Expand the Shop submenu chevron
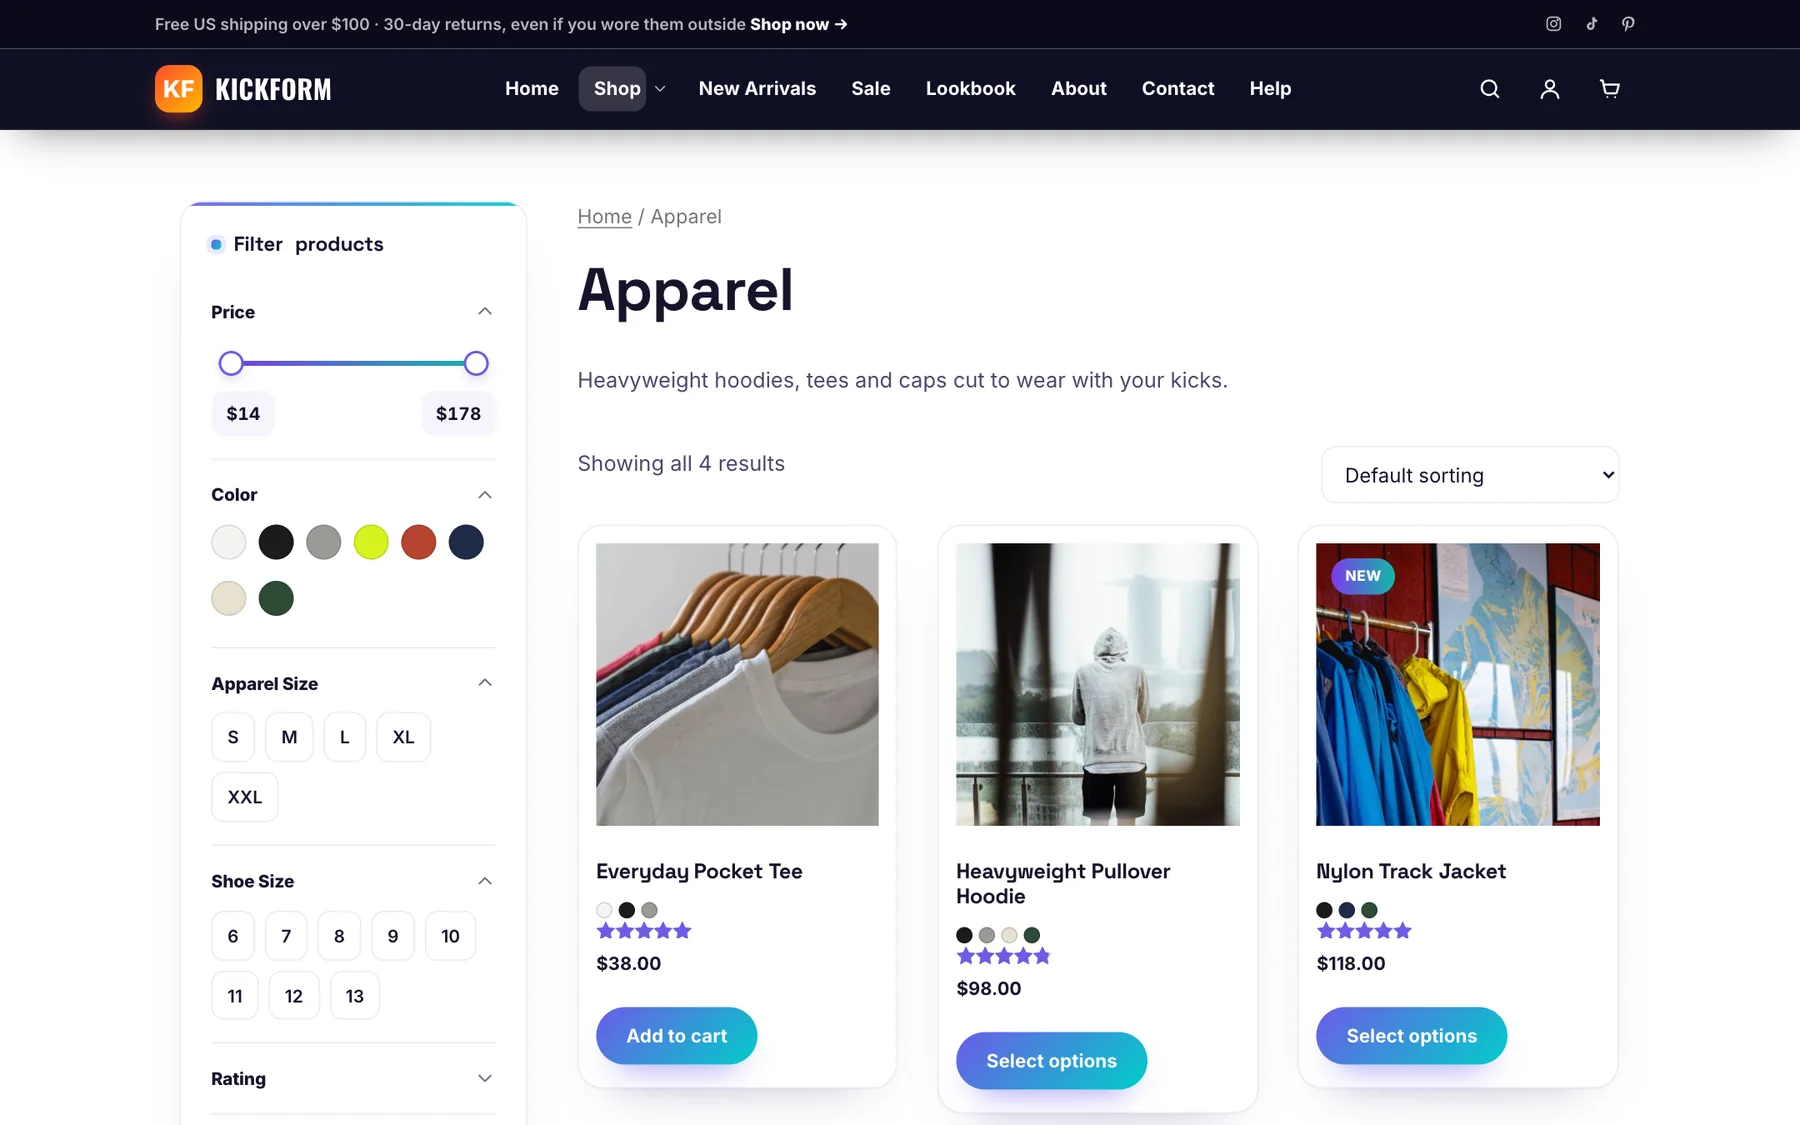This screenshot has height=1125, width=1800. (x=660, y=89)
